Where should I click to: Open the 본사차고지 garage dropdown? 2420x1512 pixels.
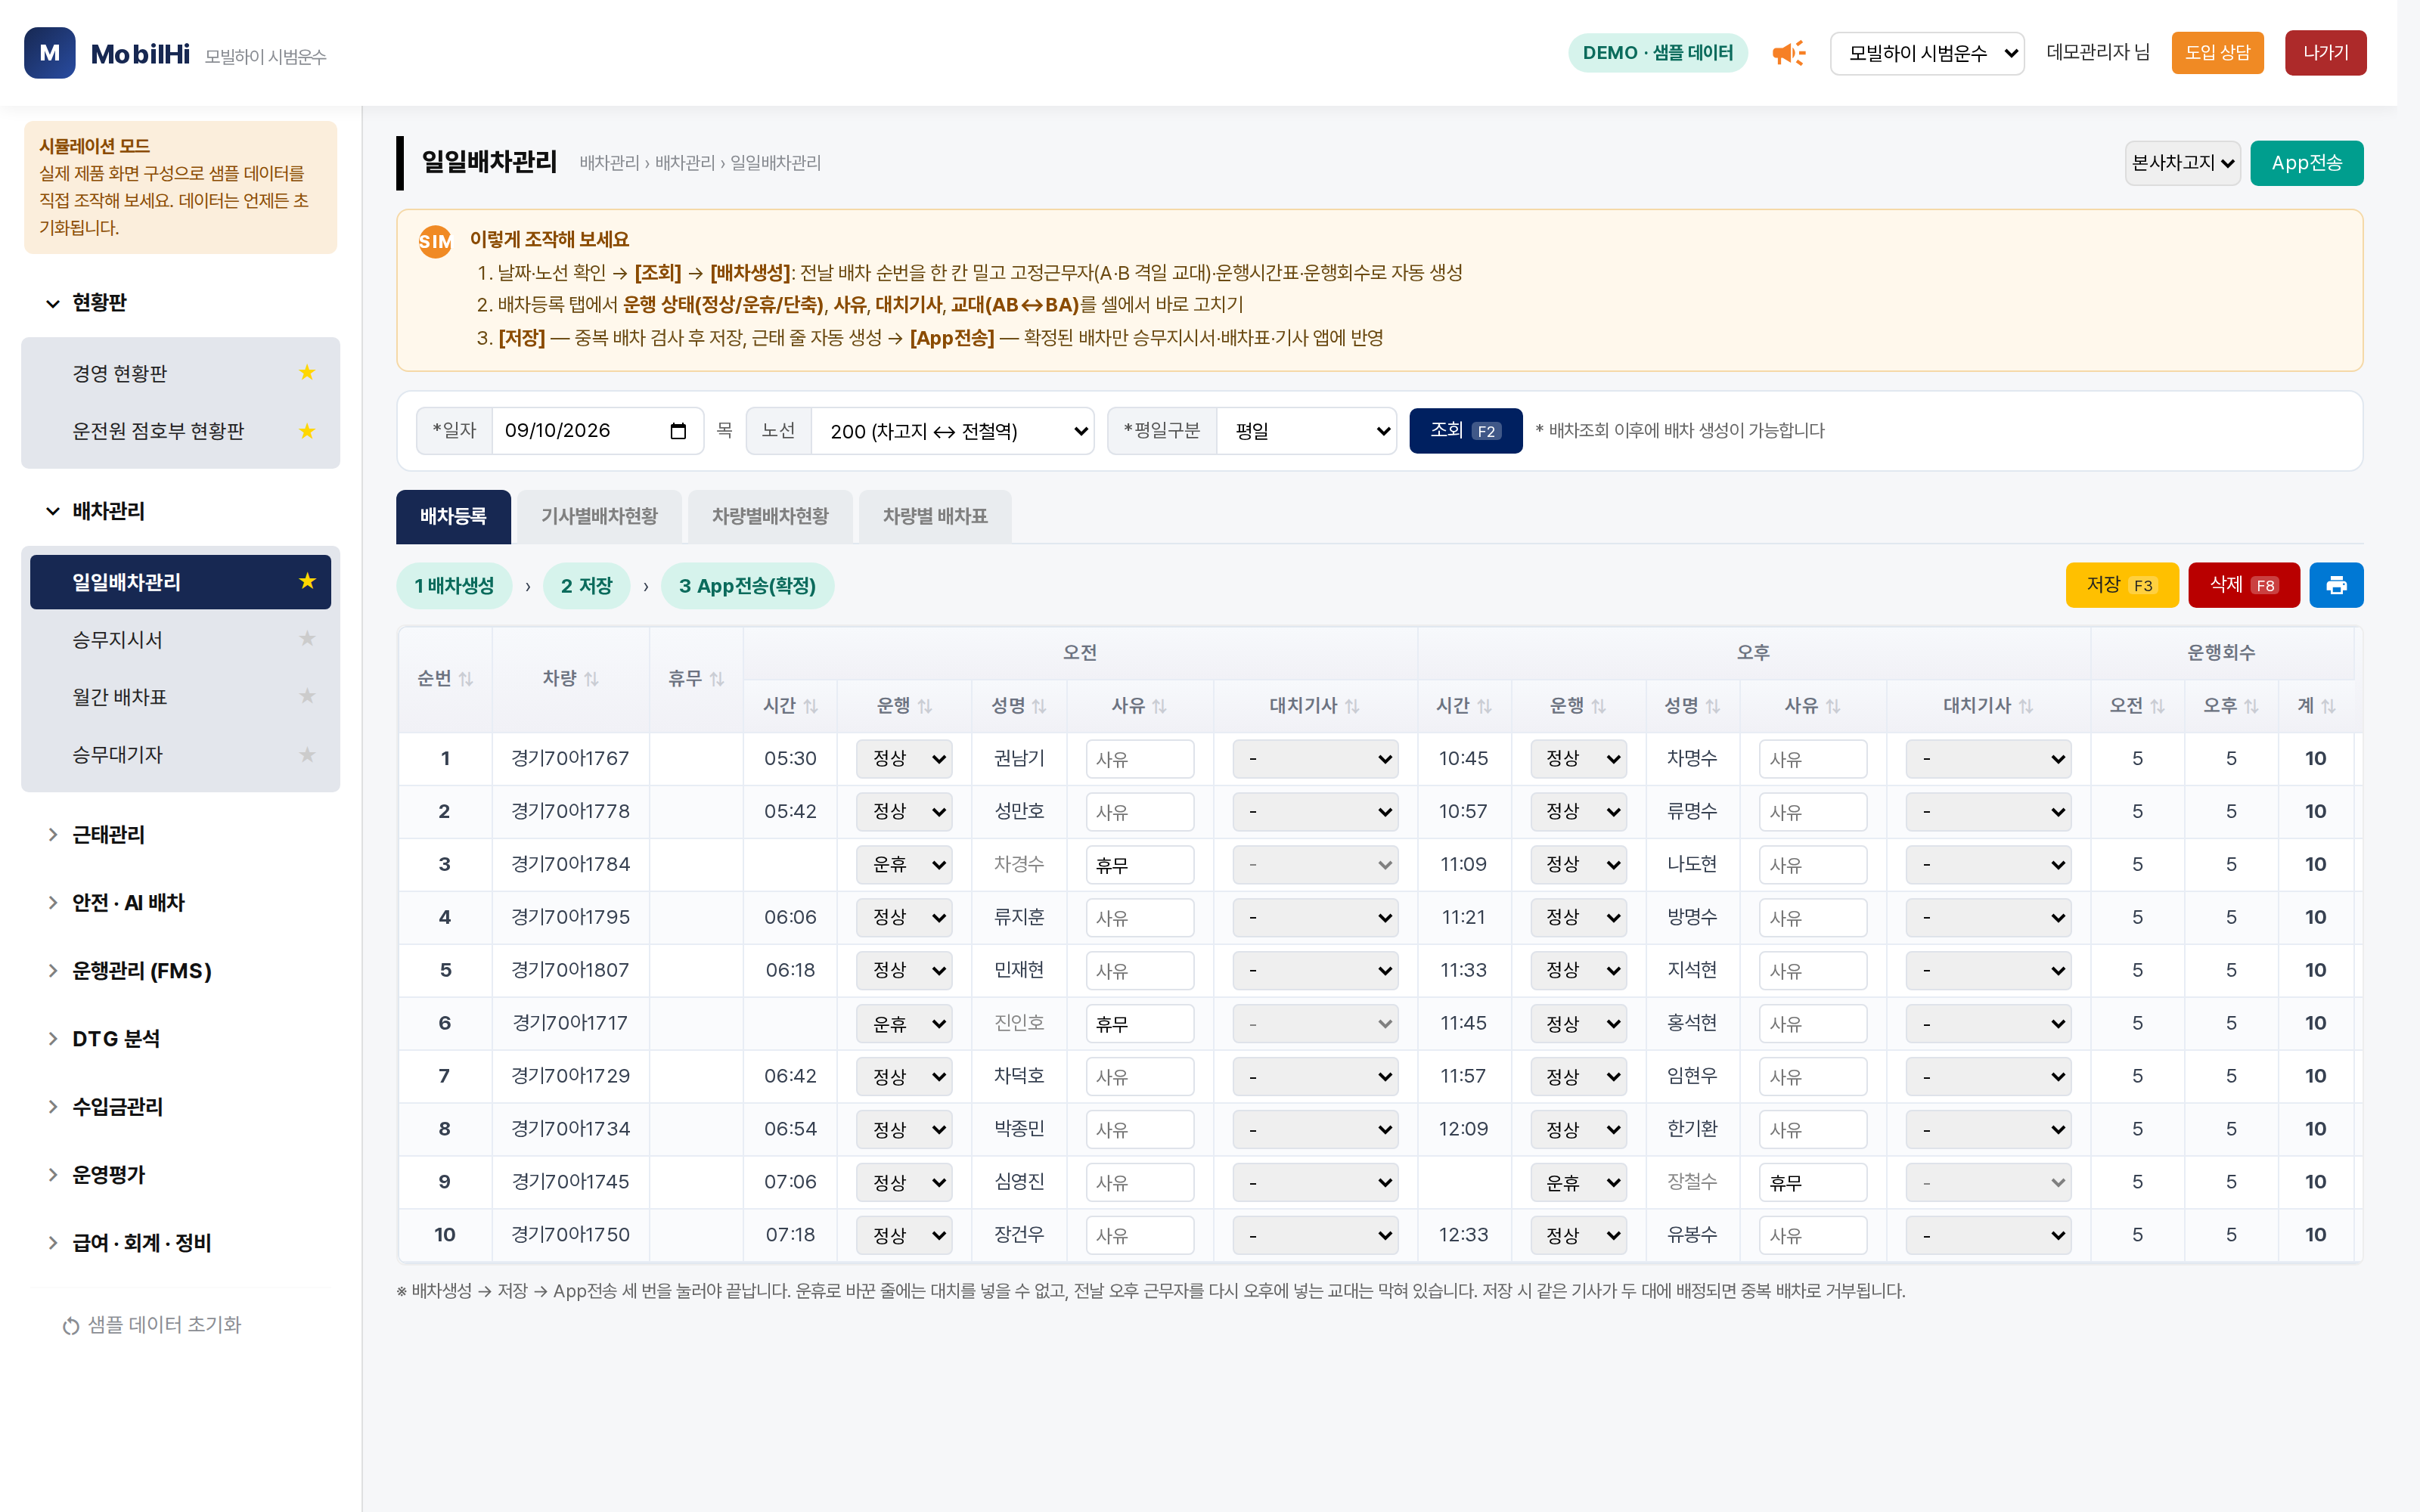(2182, 163)
